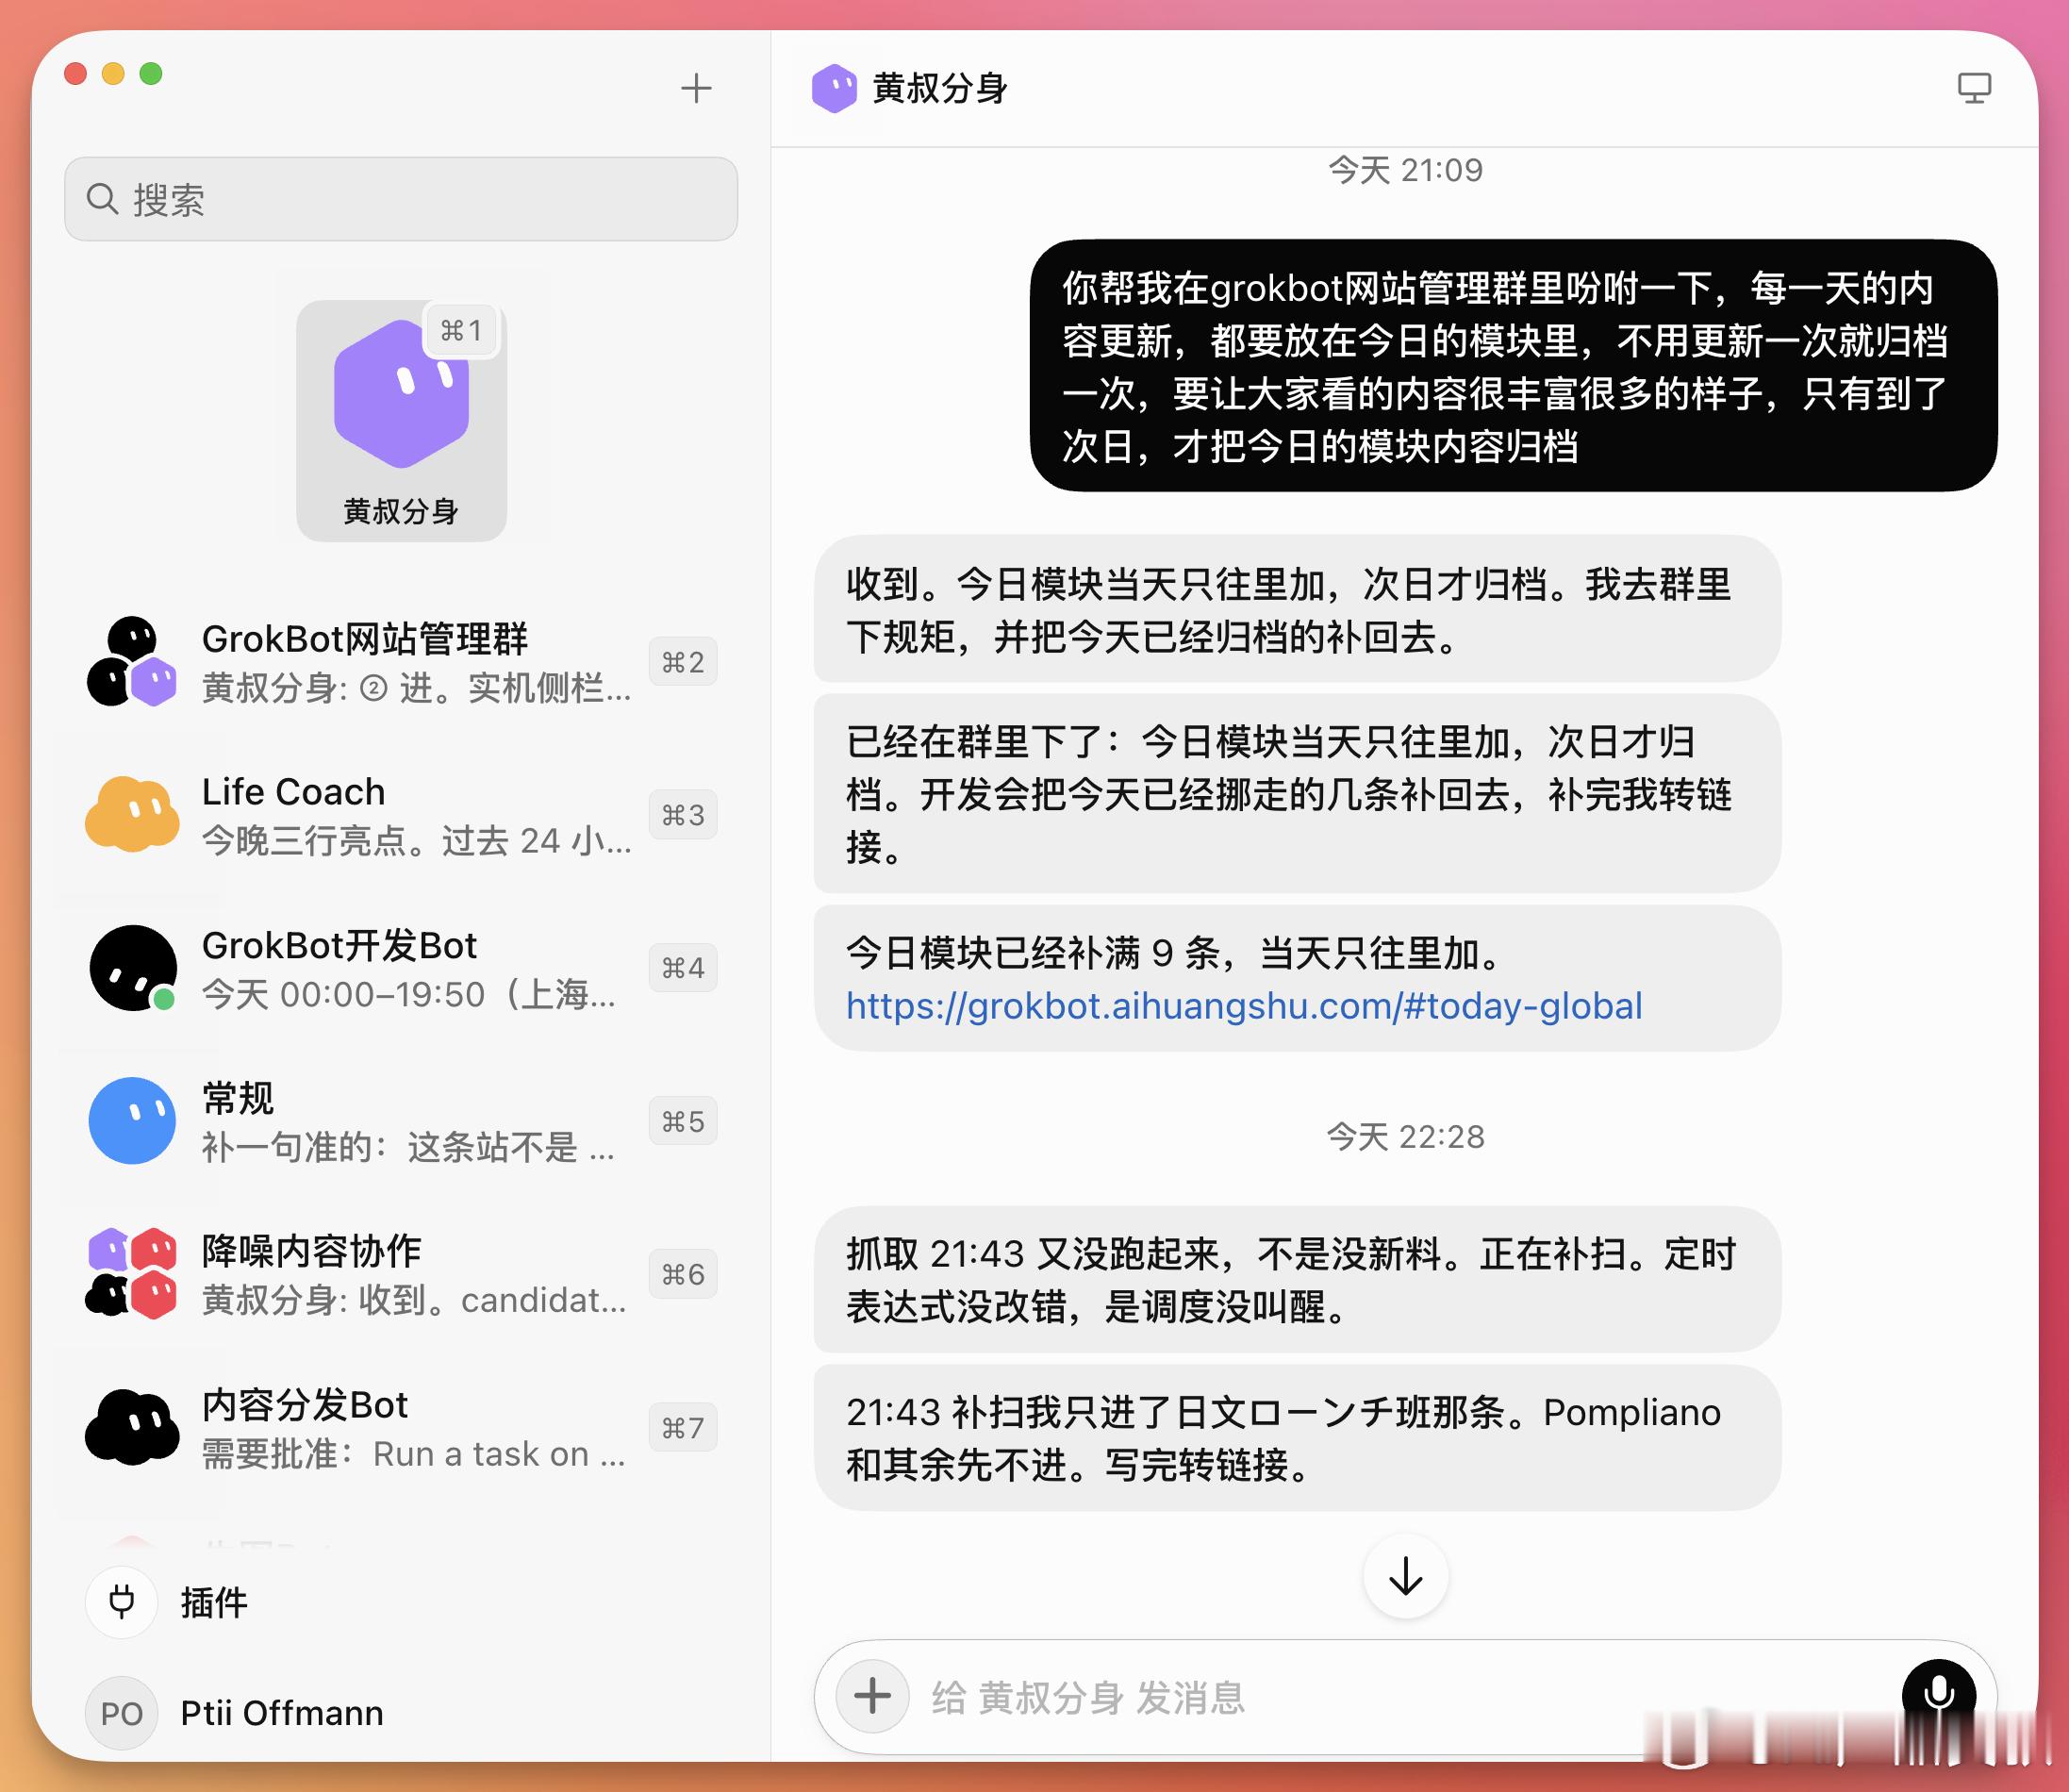The width and height of the screenshot is (2069, 1792).
Task: Open the GrokBot网站管理群 conversation
Action: click(x=401, y=662)
